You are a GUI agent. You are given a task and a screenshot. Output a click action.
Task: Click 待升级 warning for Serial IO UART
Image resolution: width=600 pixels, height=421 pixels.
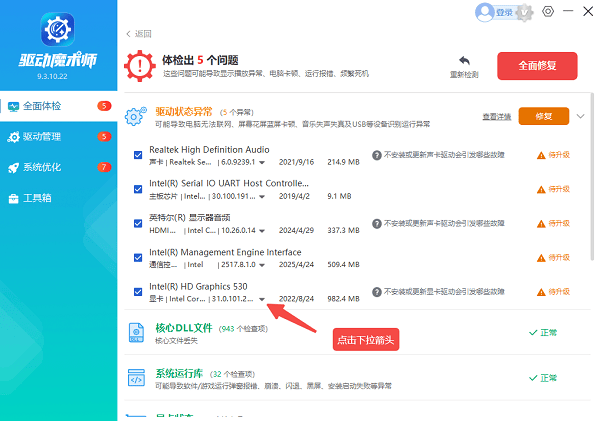tap(553, 189)
